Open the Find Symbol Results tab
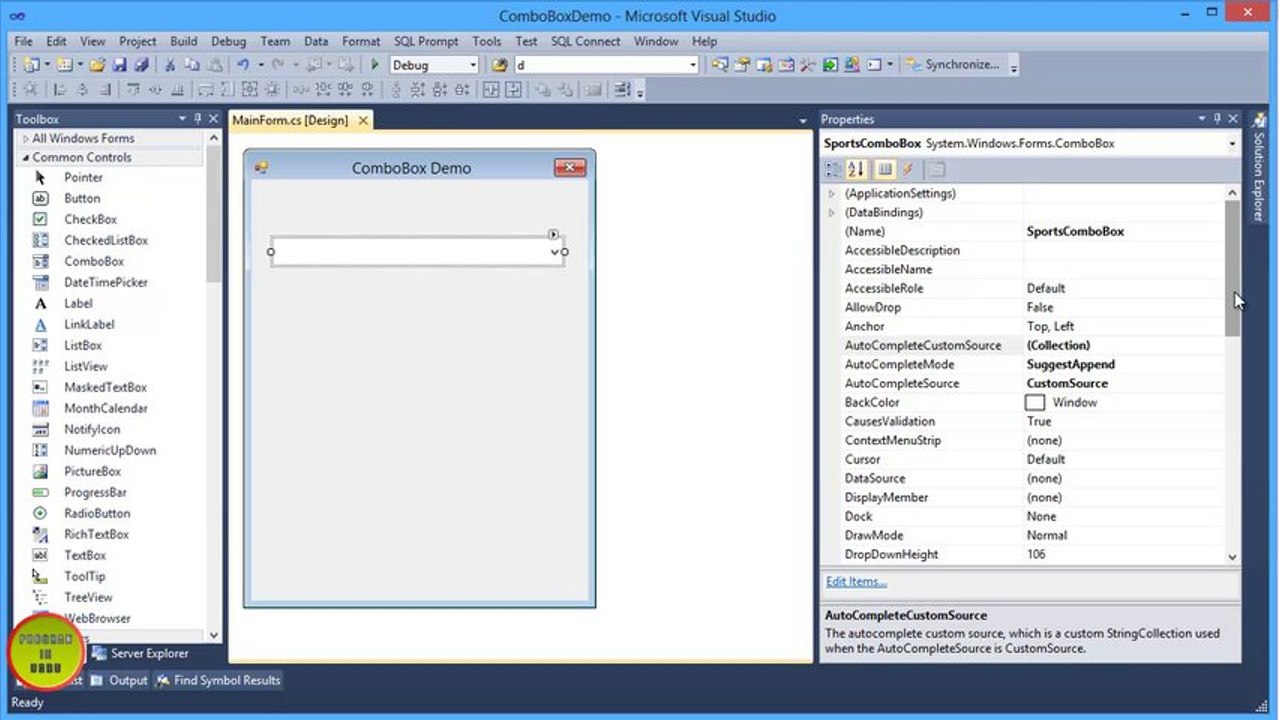The height and width of the screenshot is (720, 1279). 217,680
